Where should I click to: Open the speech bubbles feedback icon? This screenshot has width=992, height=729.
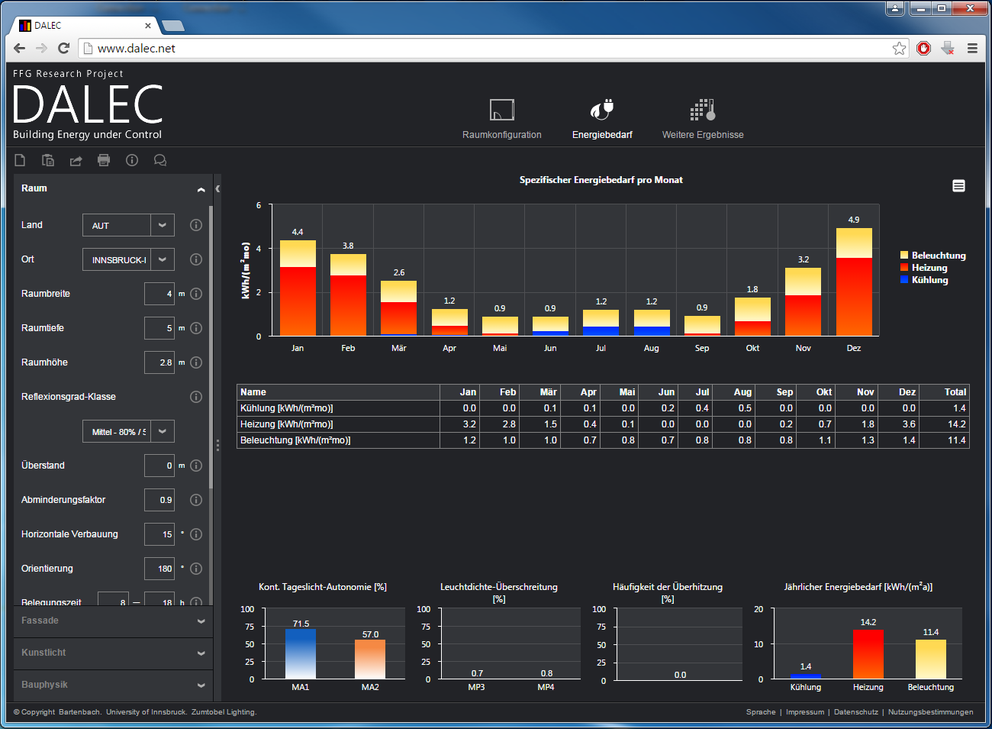[x=160, y=160]
